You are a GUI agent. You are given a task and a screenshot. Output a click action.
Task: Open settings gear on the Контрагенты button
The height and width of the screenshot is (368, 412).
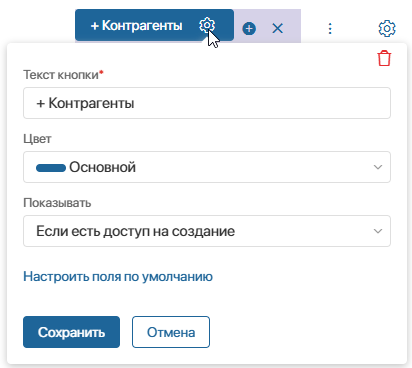pos(207,25)
